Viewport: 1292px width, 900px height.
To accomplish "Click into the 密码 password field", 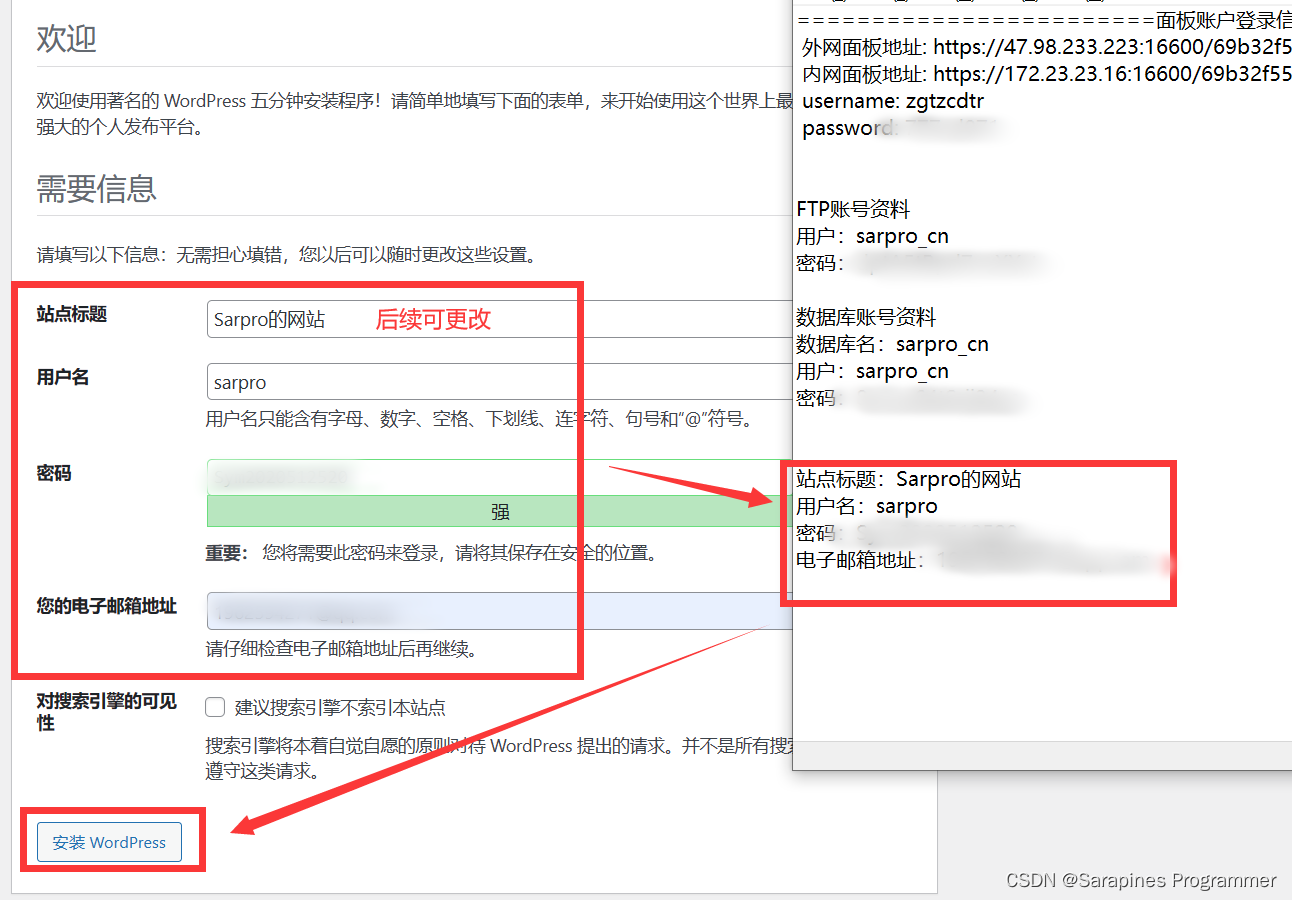I will tap(499, 477).
